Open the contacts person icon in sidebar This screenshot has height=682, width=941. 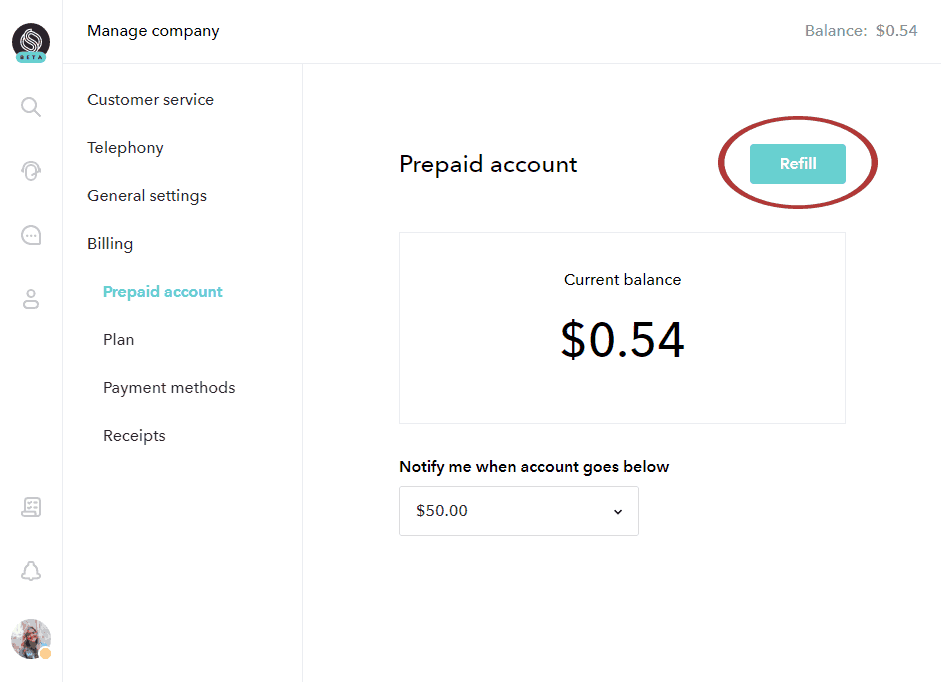click(x=31, y=299)
